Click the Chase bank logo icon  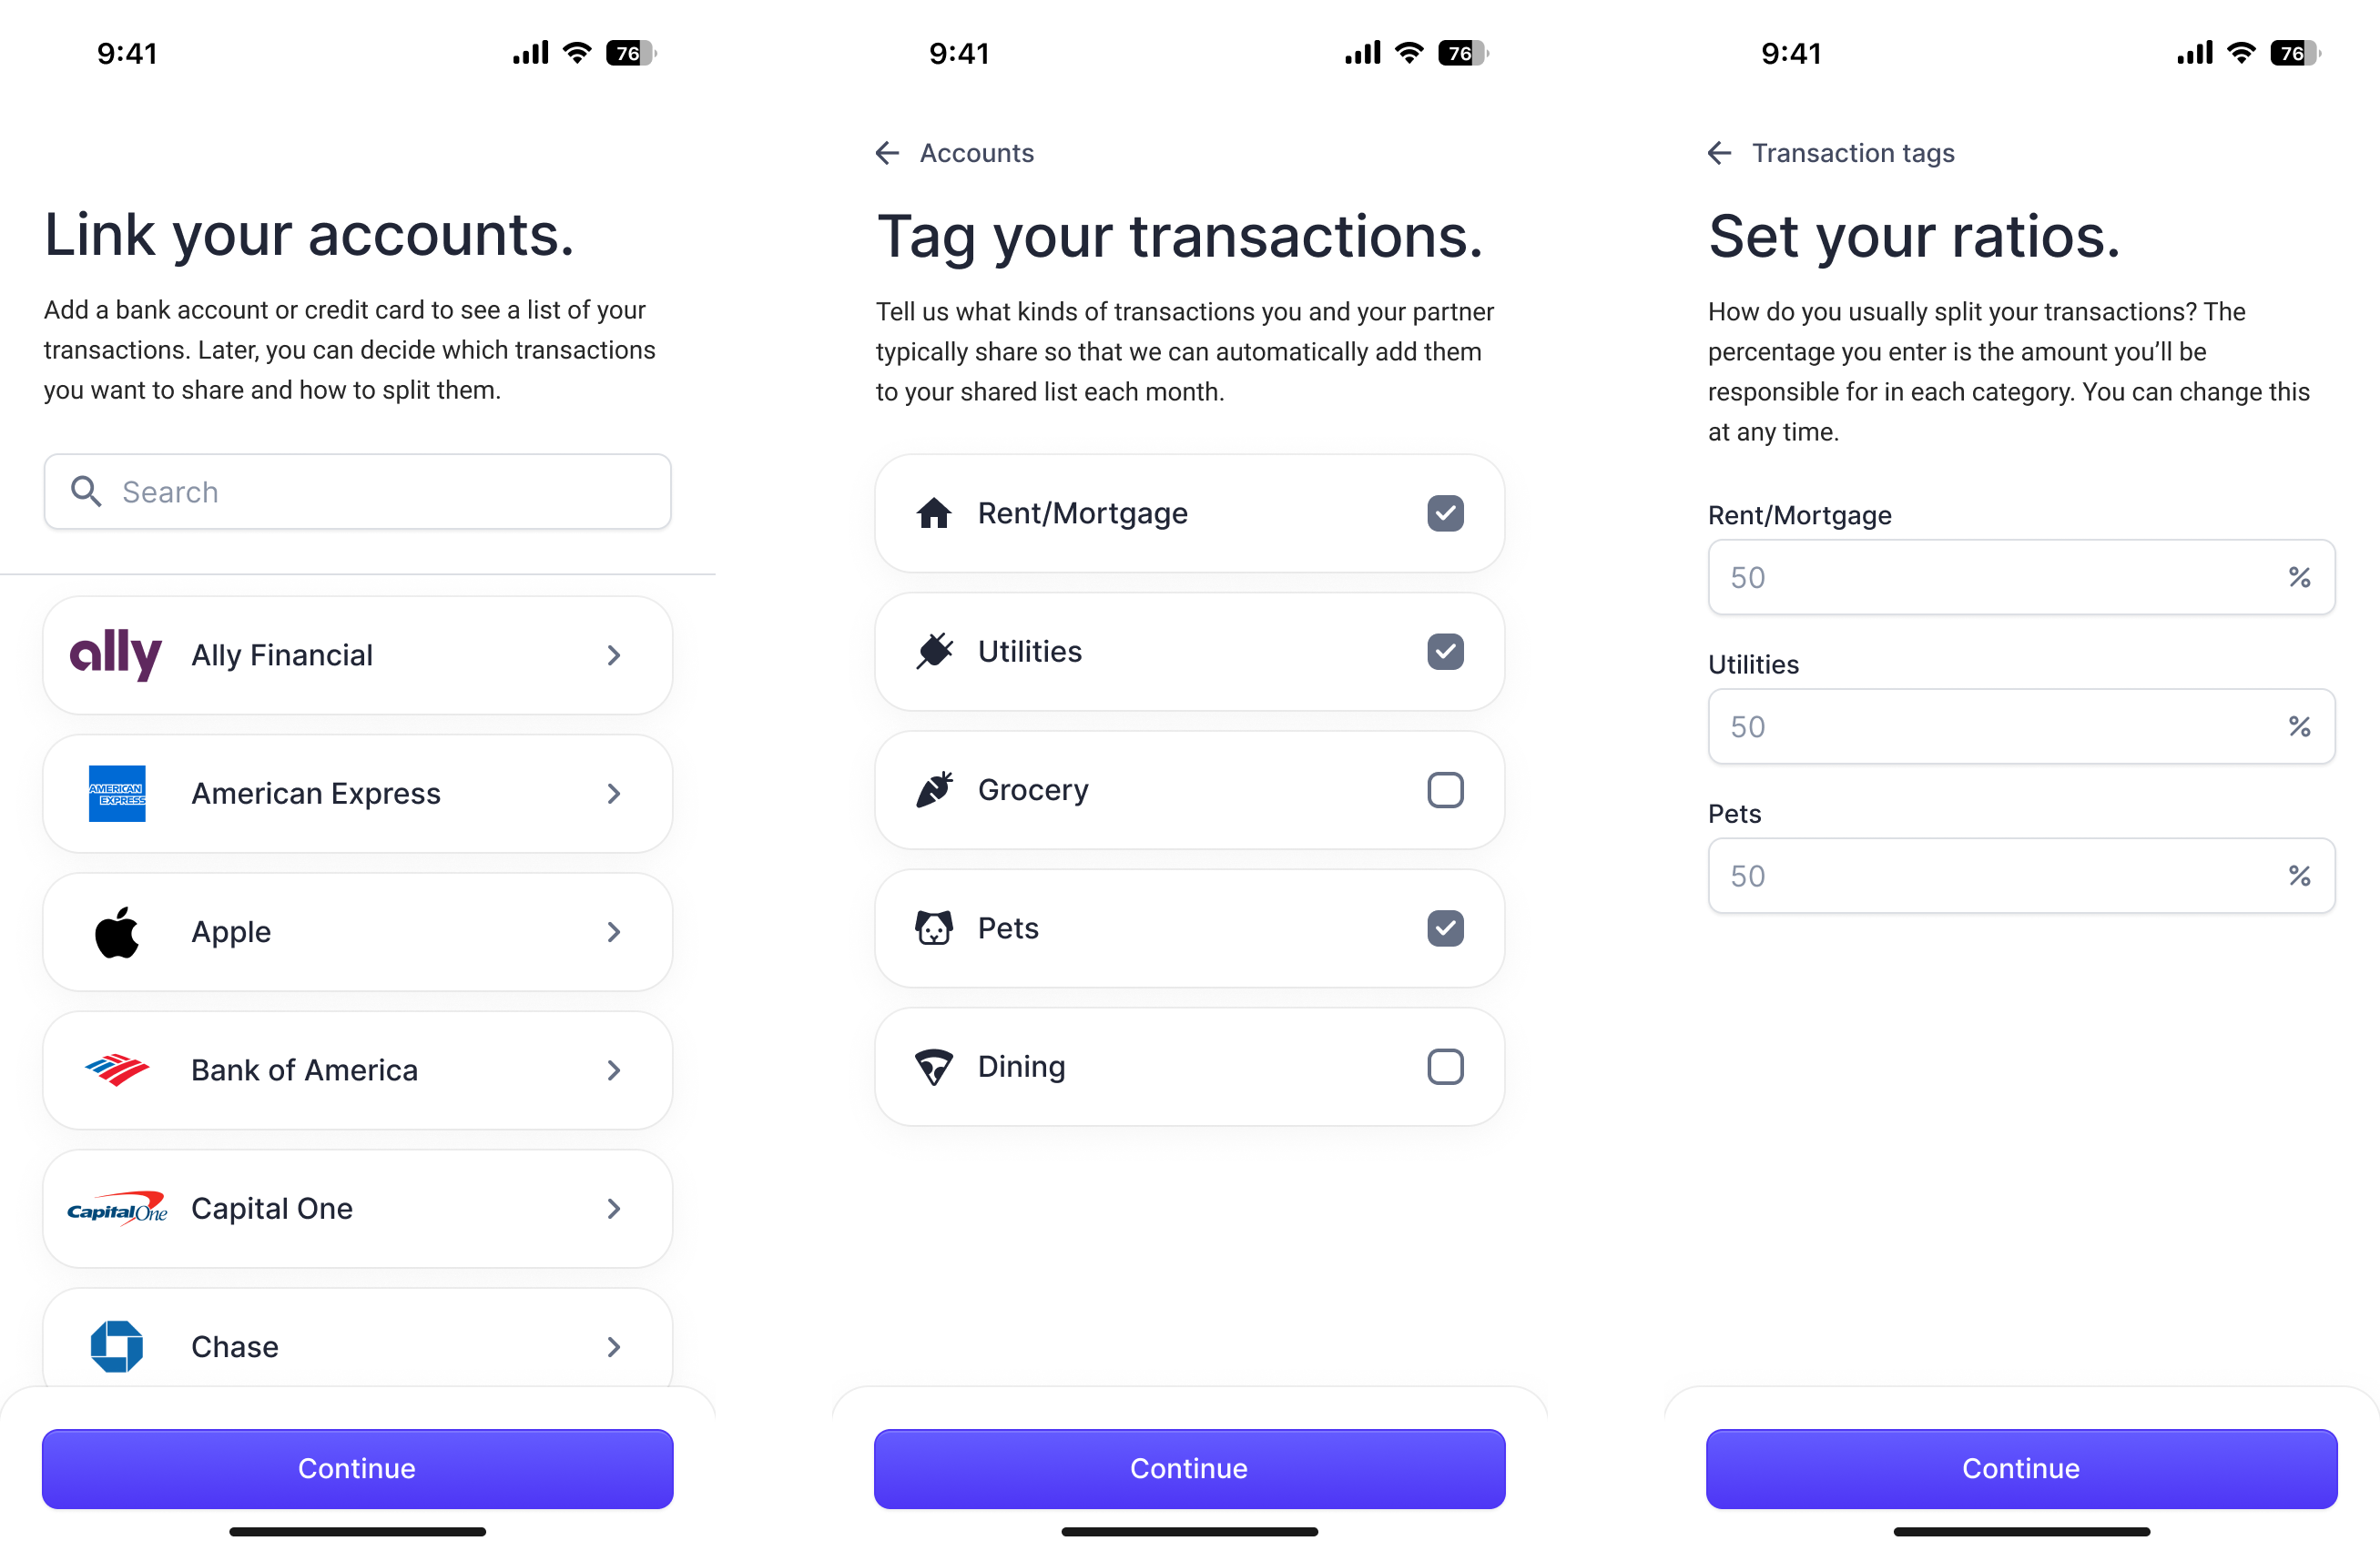[x=117, y=1344]
